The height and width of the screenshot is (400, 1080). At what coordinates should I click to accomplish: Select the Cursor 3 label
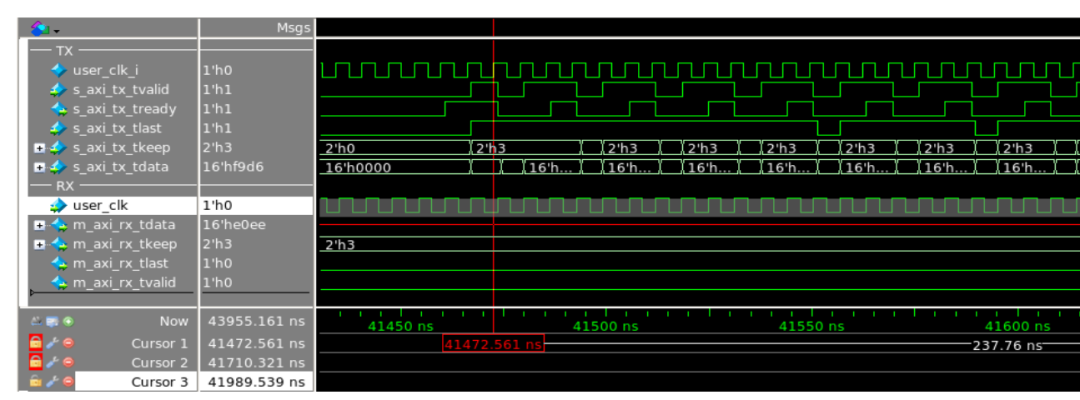pyautogui.click(x=159, y=381)
